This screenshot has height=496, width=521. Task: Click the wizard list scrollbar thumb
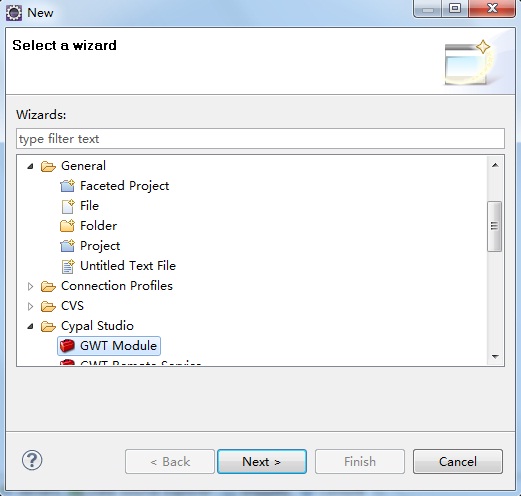point(494,226)
